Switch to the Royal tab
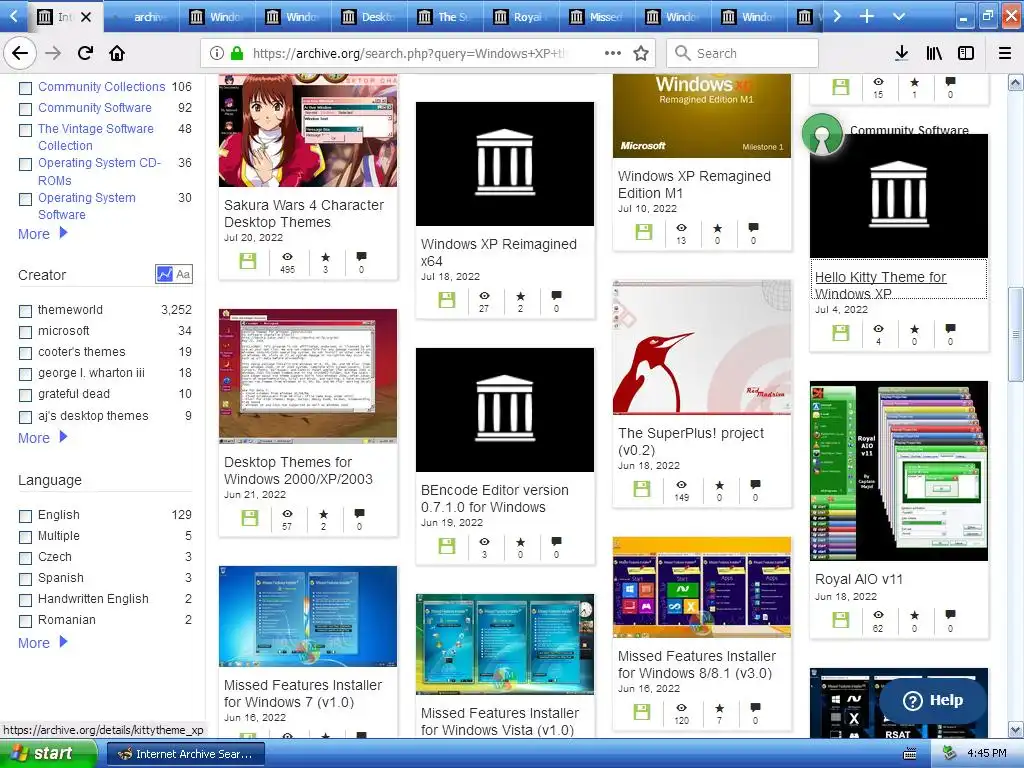 click(x=521, y=17)
